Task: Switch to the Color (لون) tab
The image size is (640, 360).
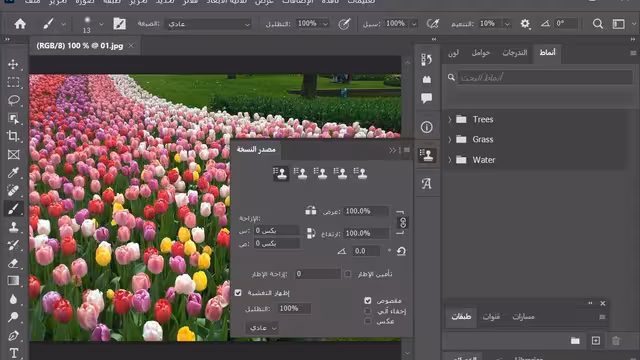Action: pyautogui.click(x=453, y=53)
